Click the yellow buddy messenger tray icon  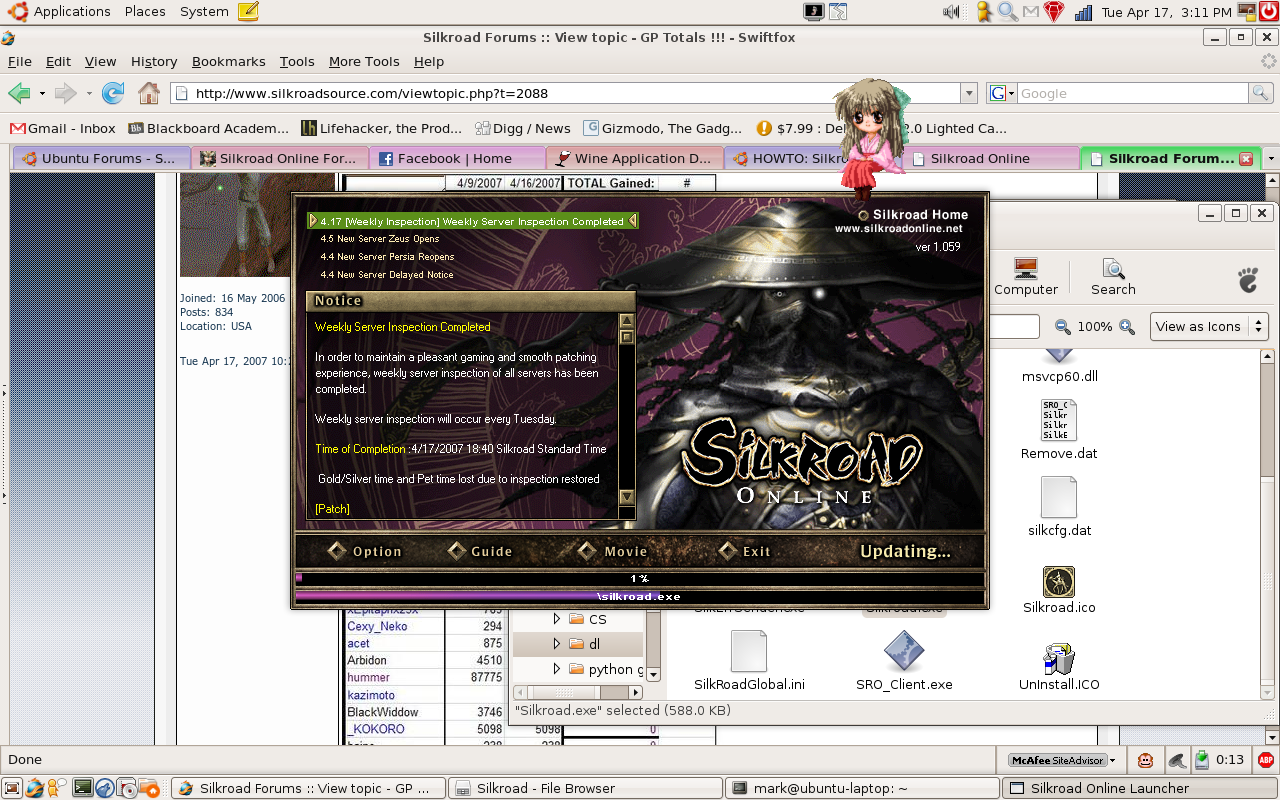(x=984, y=12)
